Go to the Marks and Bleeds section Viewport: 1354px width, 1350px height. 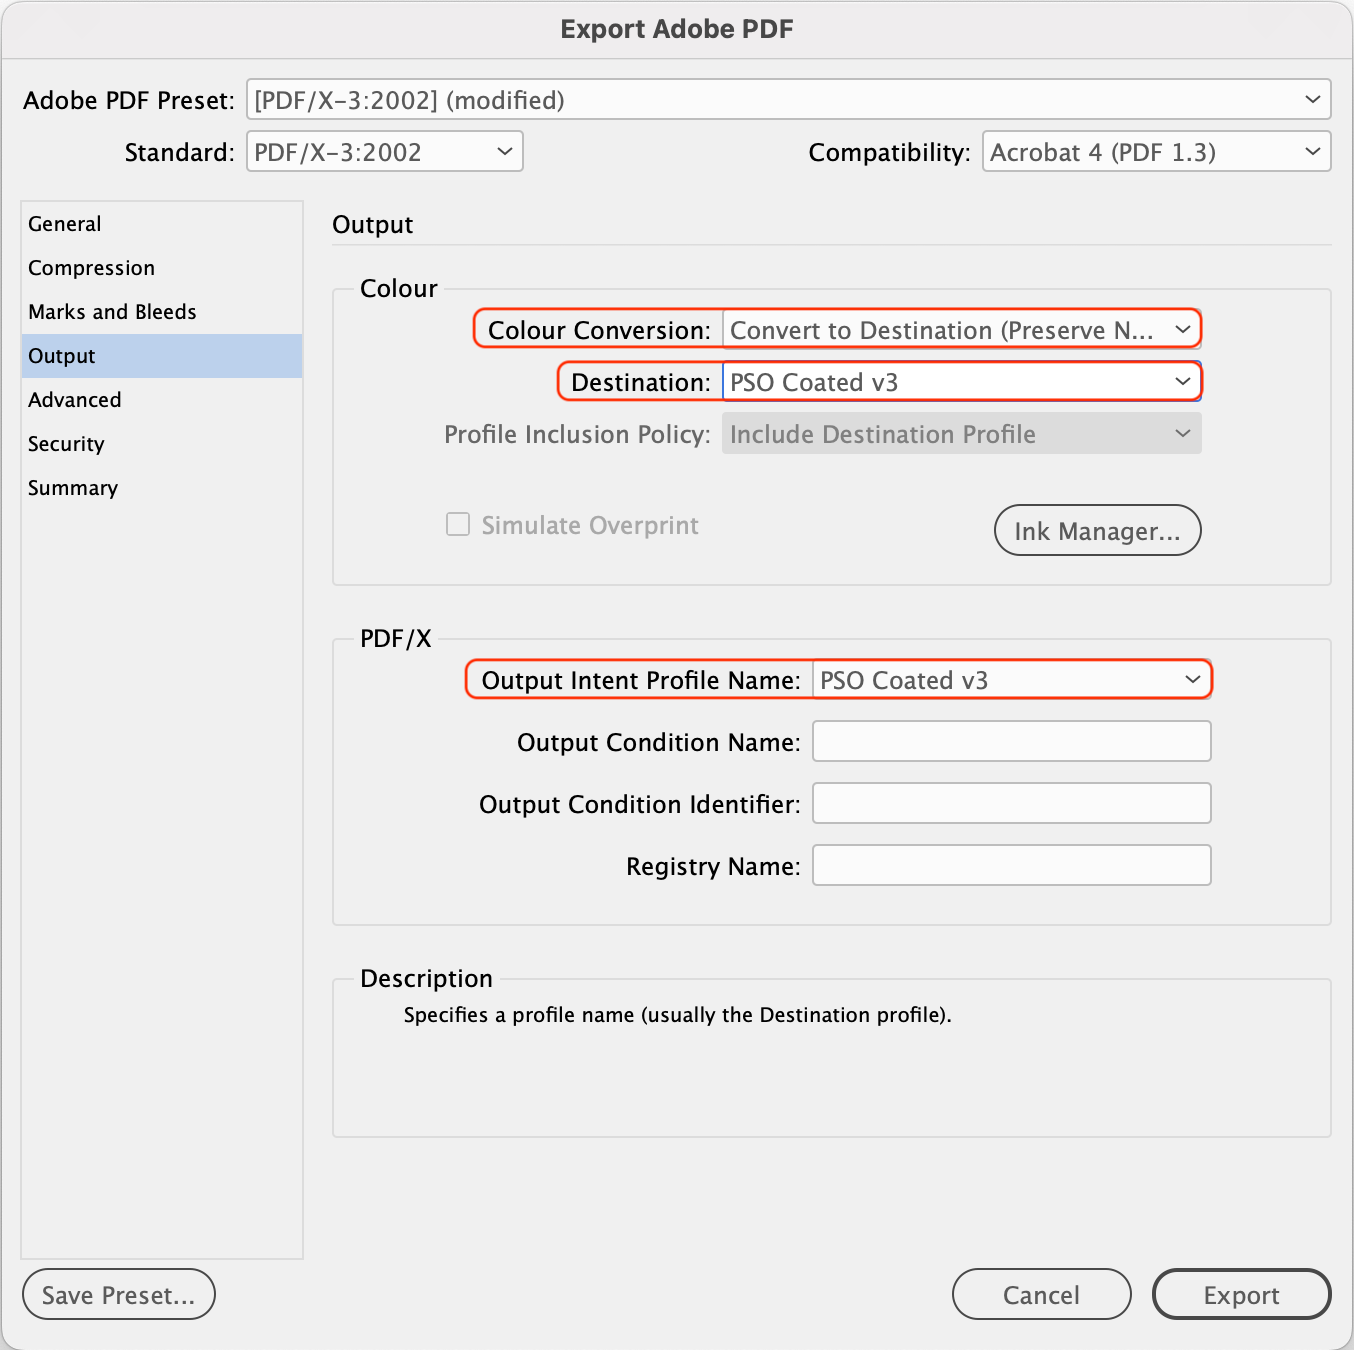tap(112, 312)
